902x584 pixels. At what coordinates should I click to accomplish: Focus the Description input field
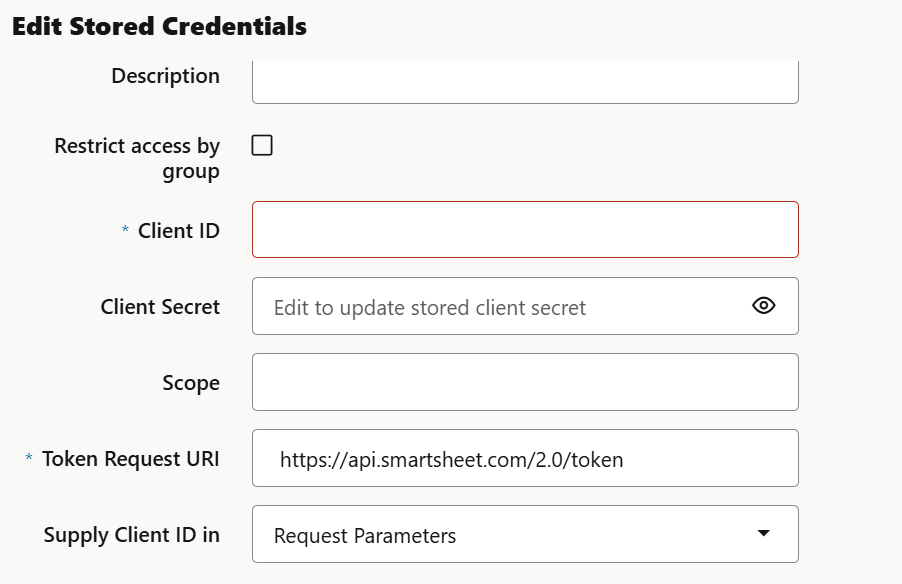pyautogui.click(x=525, y=82)
